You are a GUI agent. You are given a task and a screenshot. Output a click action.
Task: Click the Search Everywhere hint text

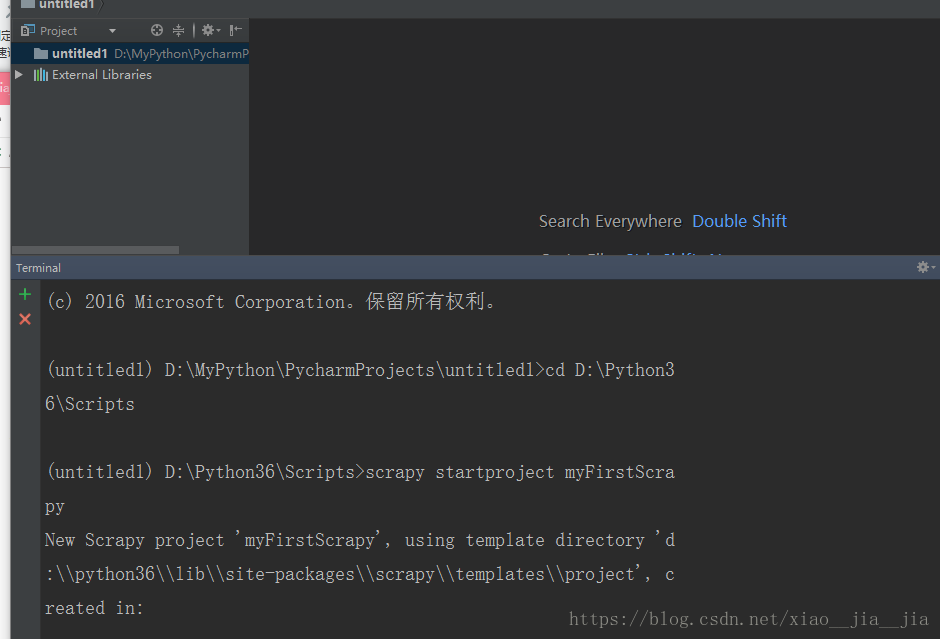[x=610, y=221]
